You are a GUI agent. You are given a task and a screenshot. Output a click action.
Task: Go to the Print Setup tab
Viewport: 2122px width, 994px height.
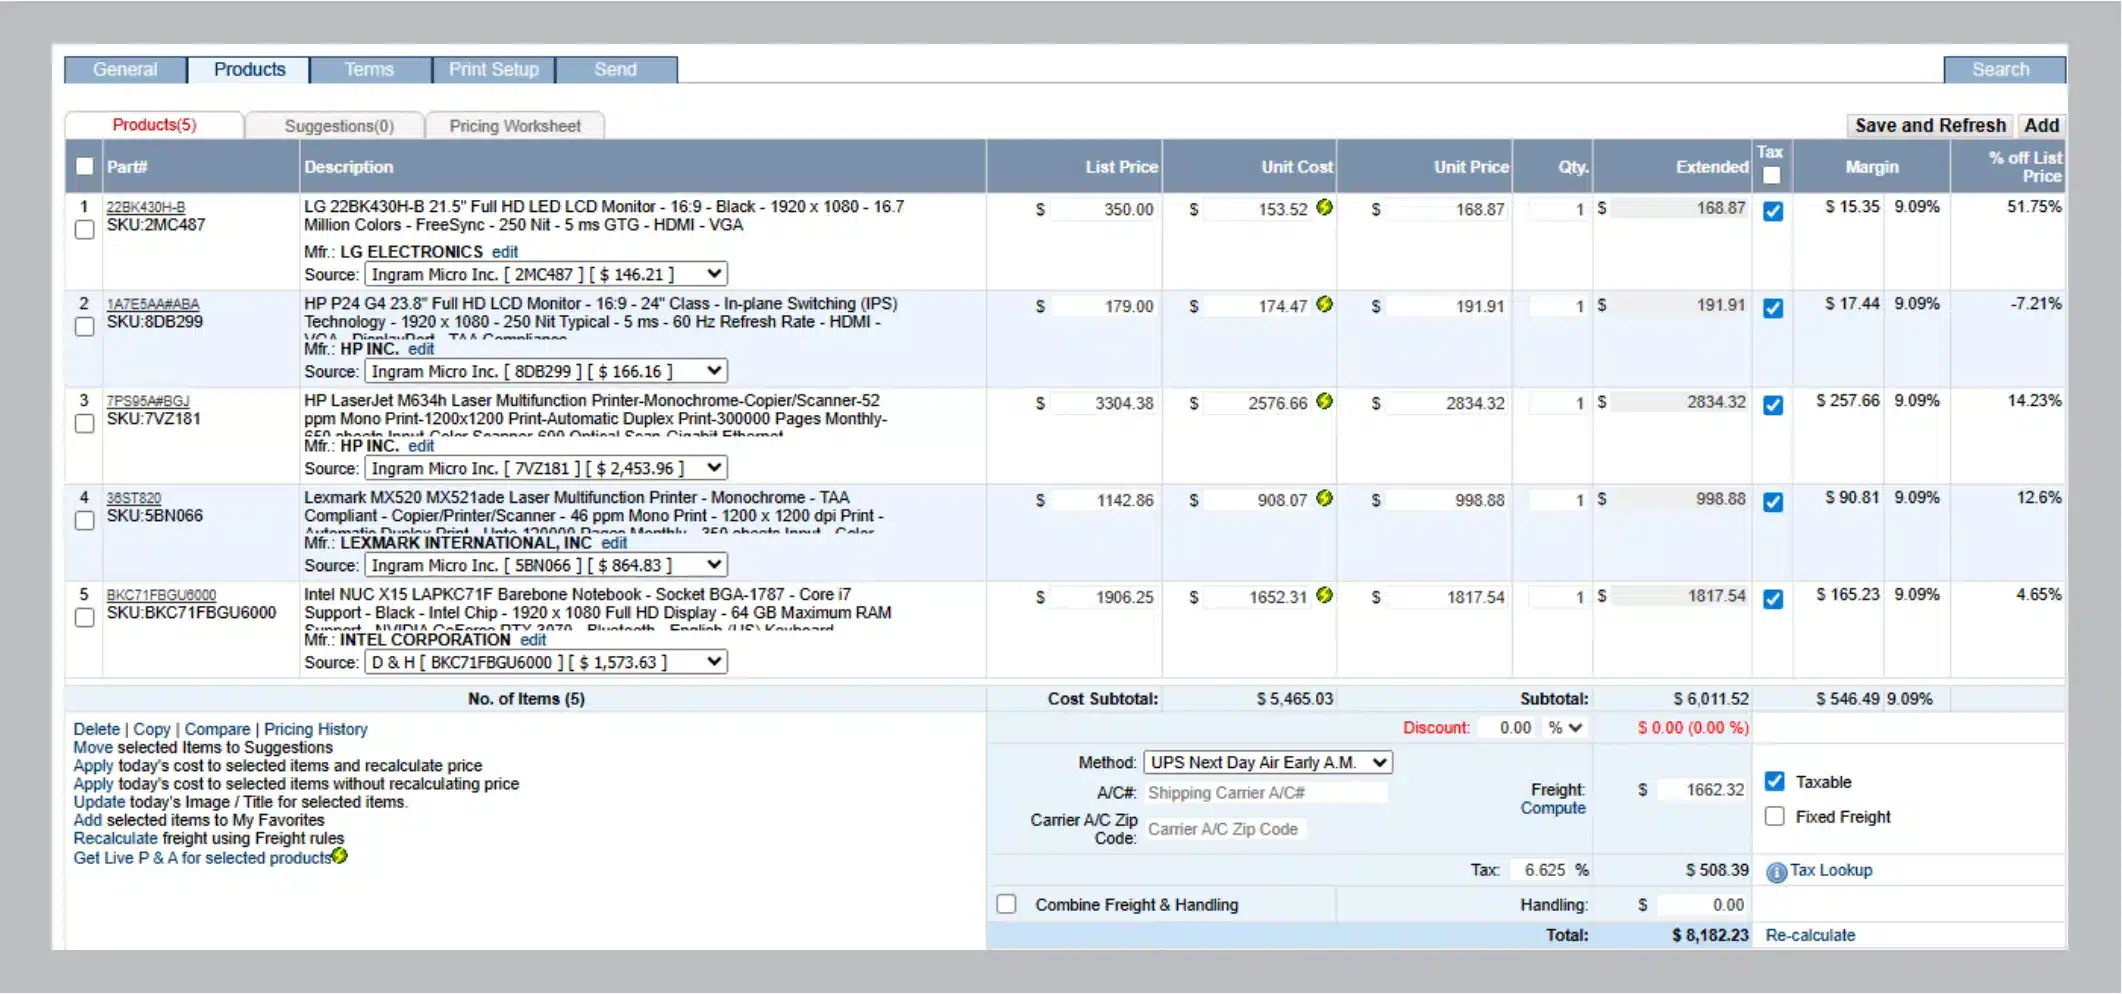(494, 69)
